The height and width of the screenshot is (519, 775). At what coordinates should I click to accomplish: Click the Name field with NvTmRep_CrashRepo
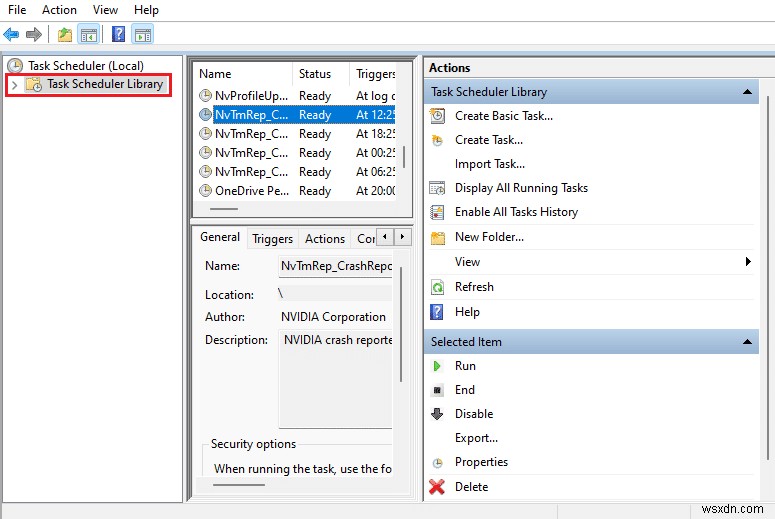click(336, 266)
